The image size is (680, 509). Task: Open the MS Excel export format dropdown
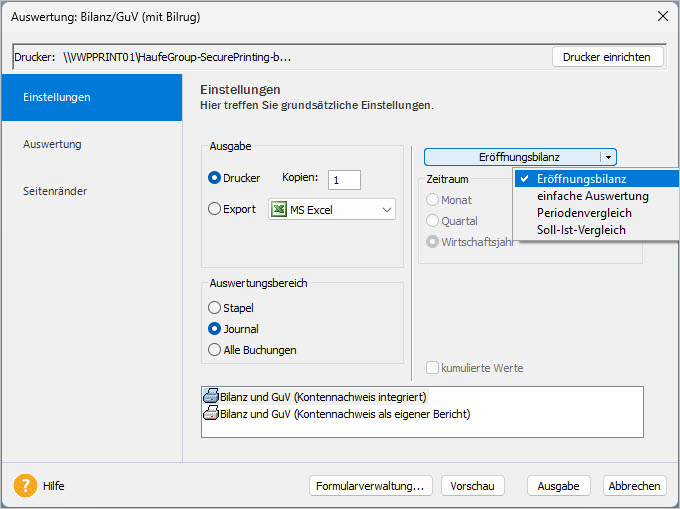click(386, 210)
